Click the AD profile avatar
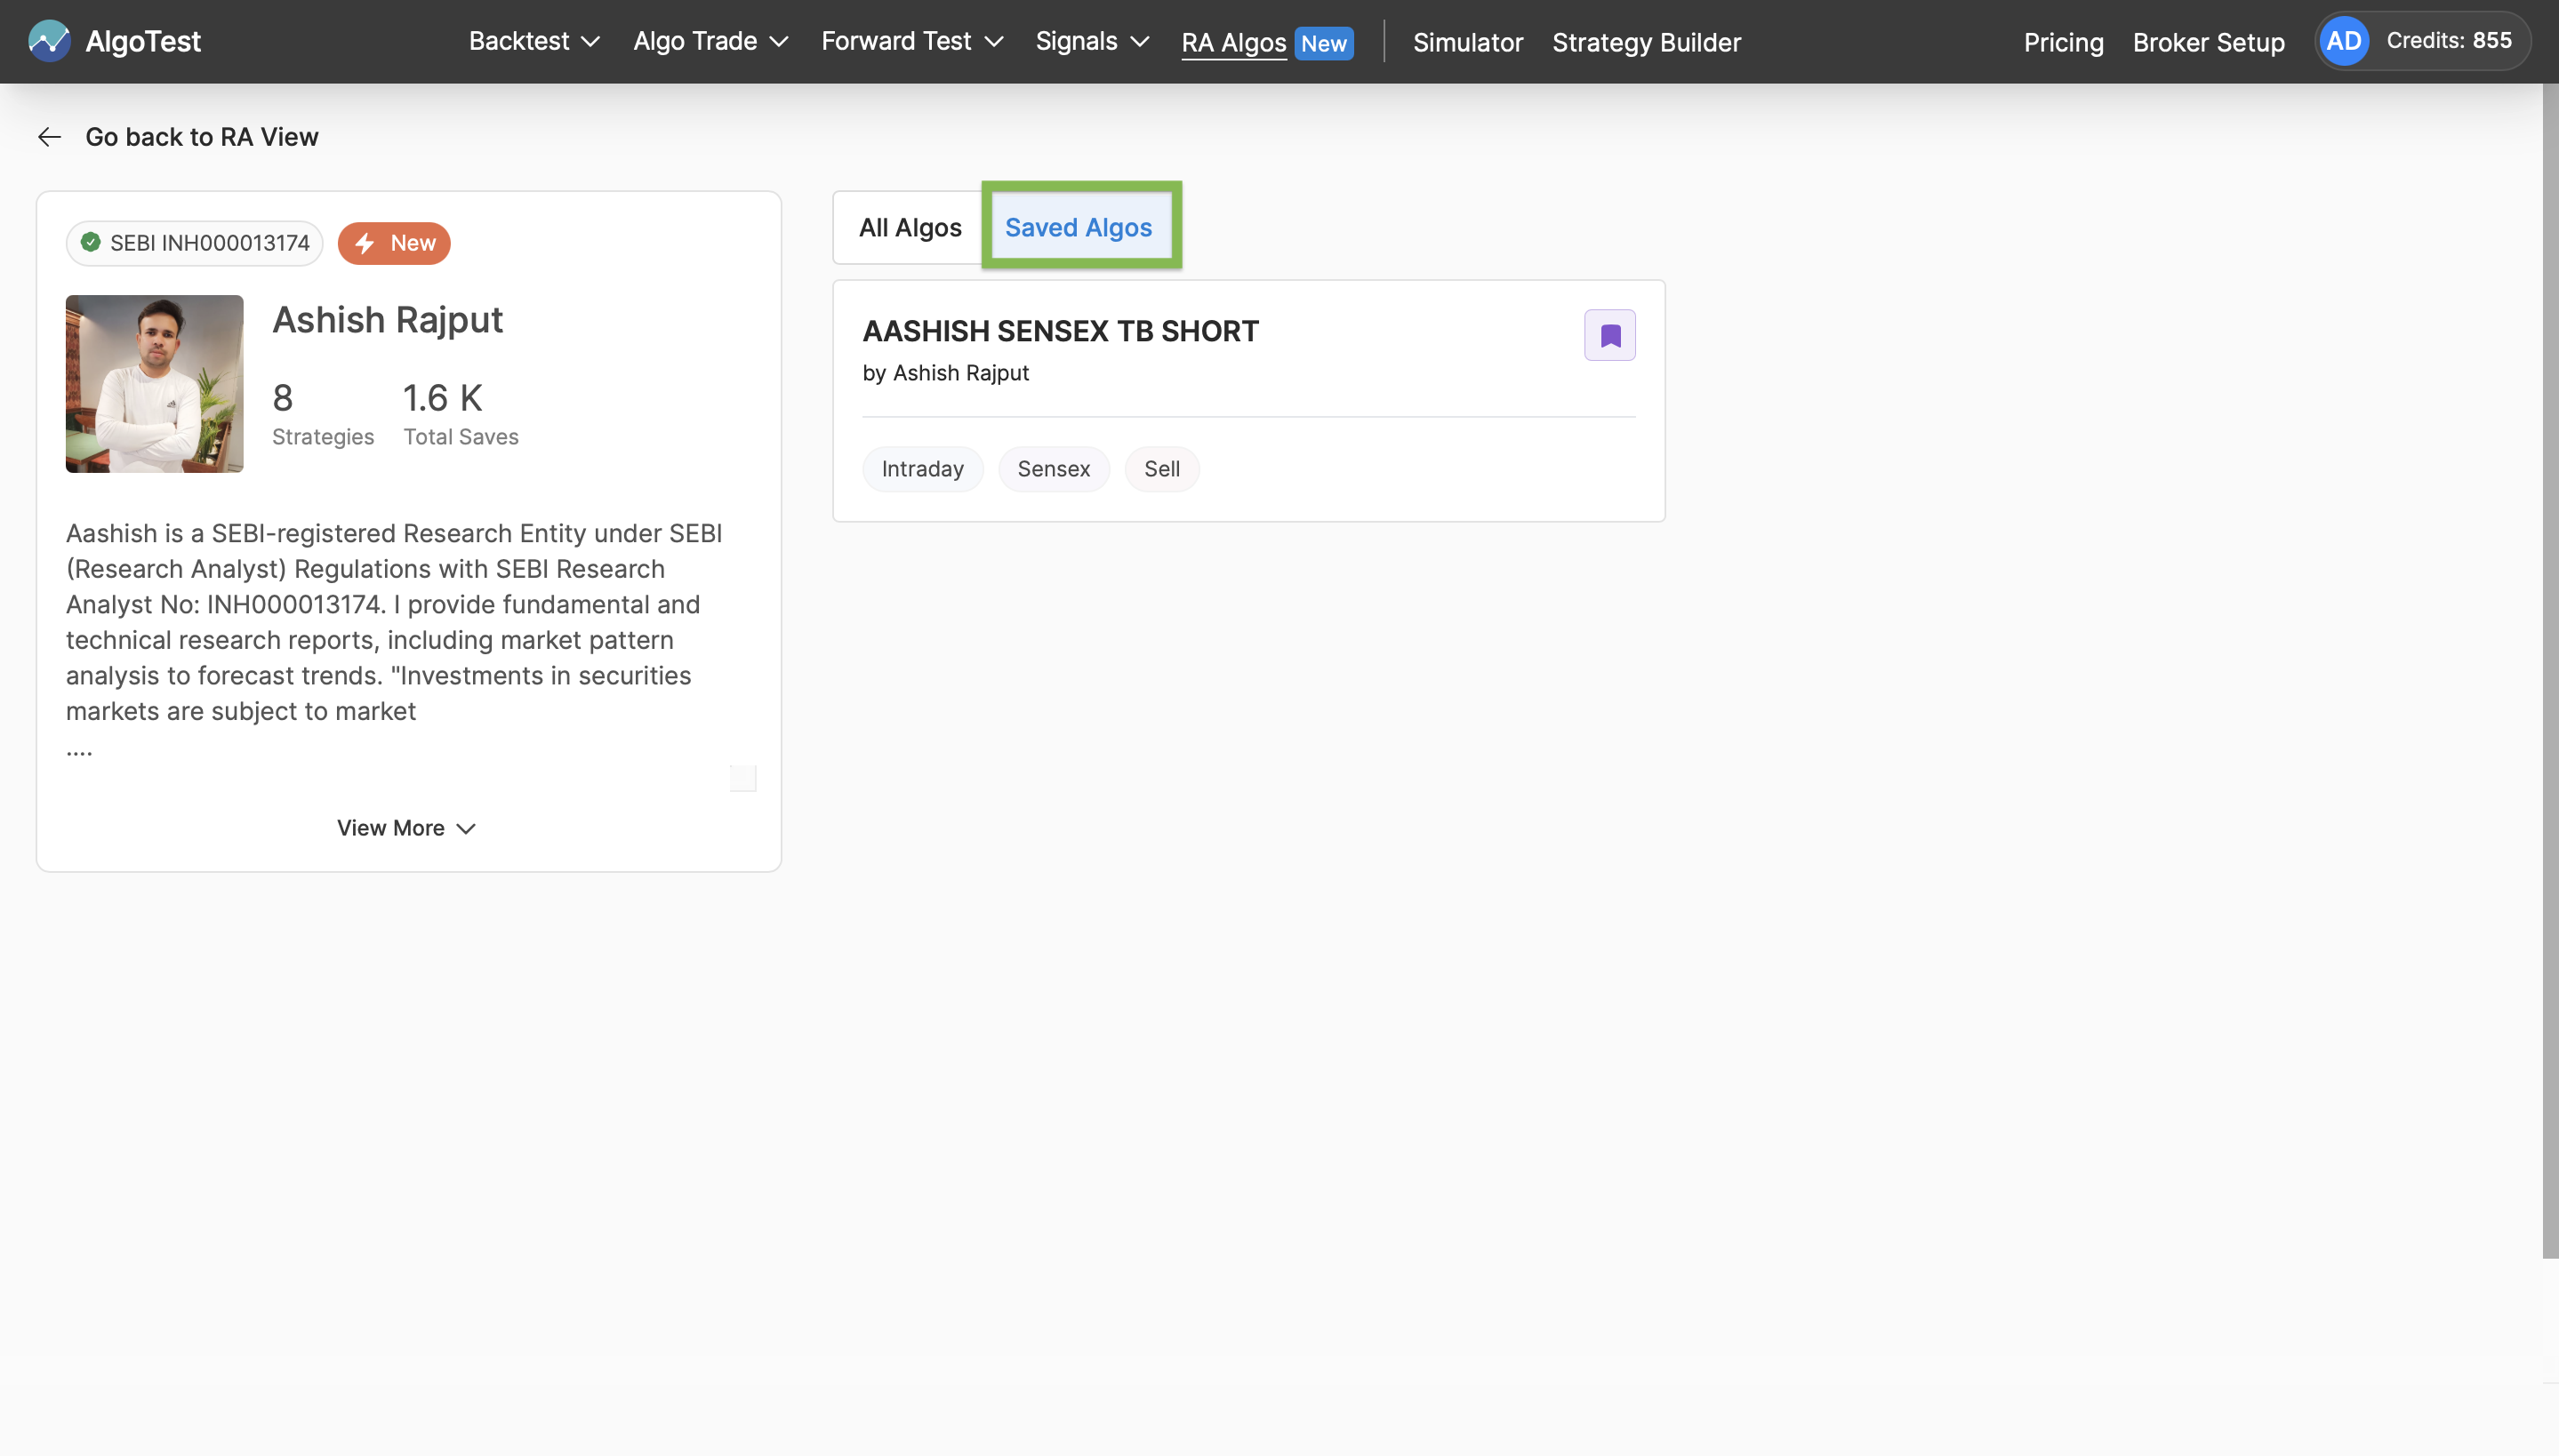Screen dimensions: 2559x1456 (2343, 41)
